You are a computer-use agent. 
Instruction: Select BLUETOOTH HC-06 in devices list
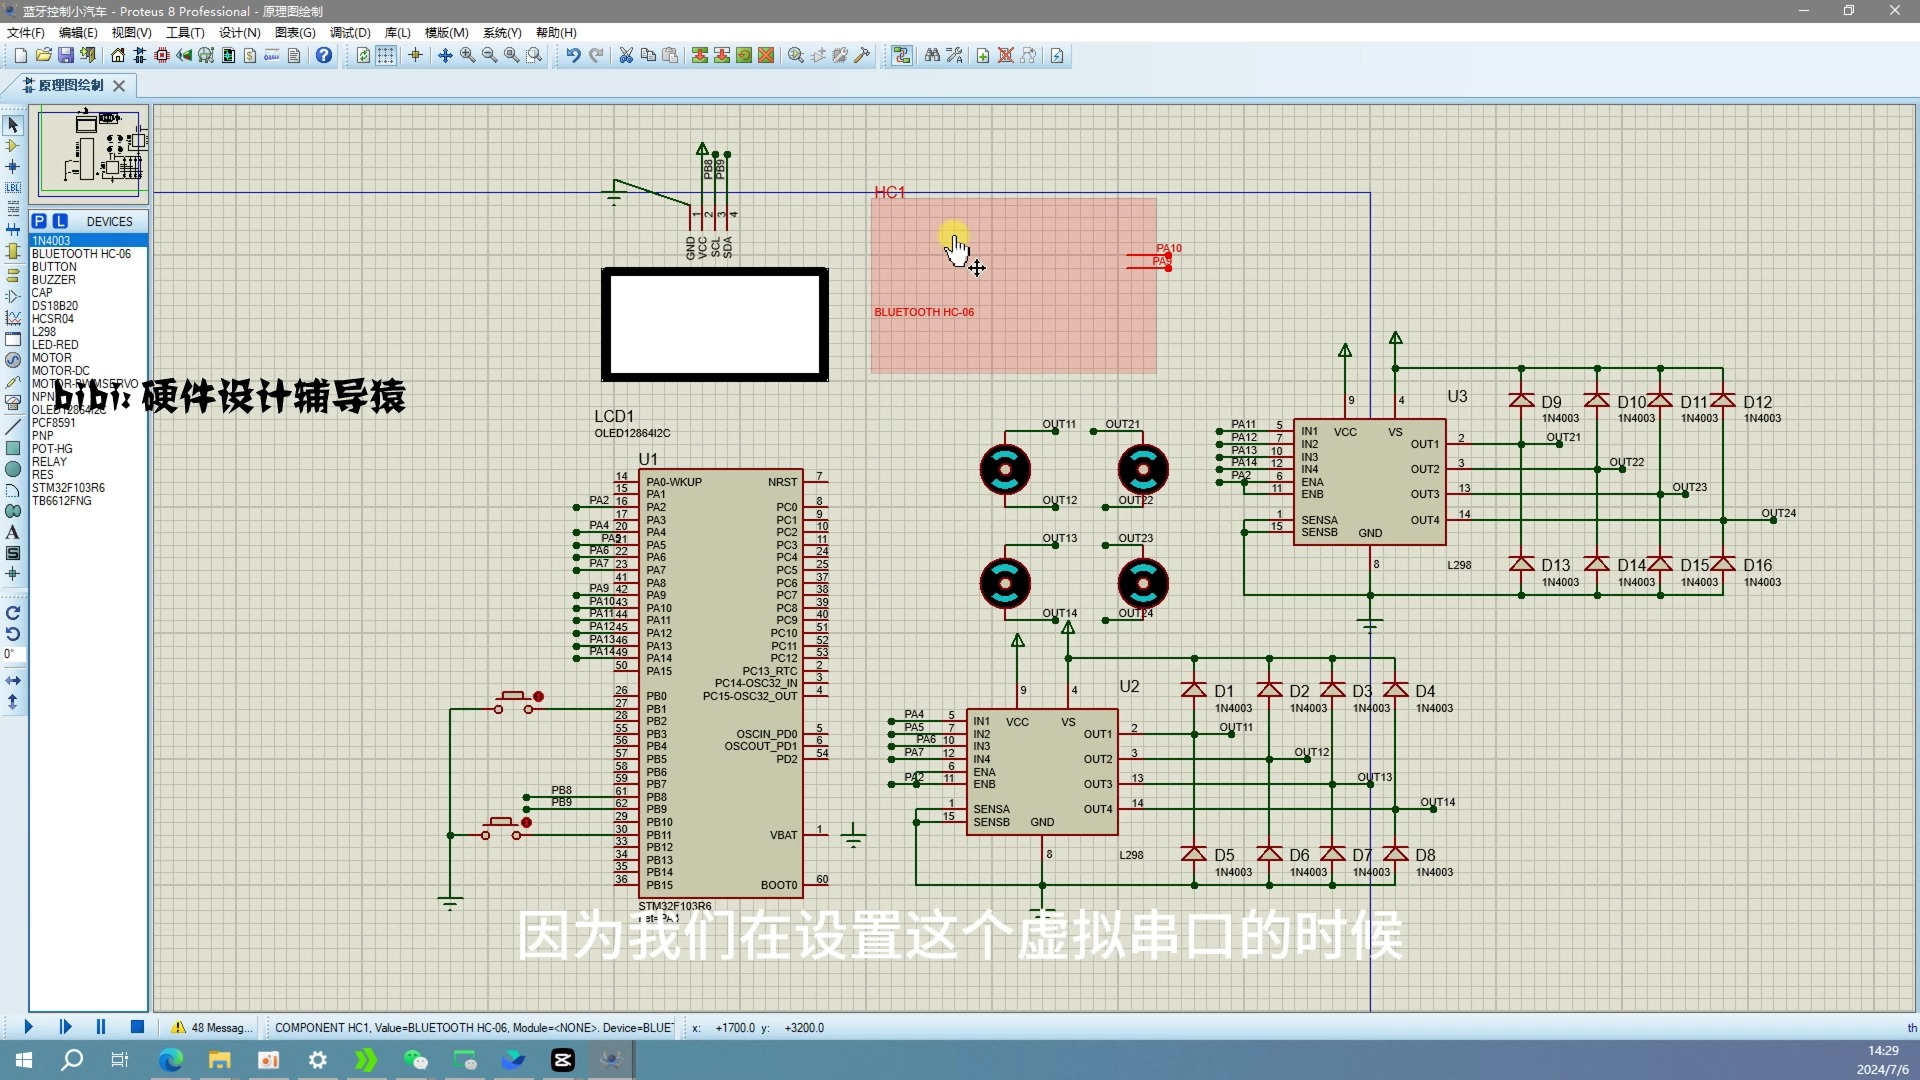(x=81, y=254)
